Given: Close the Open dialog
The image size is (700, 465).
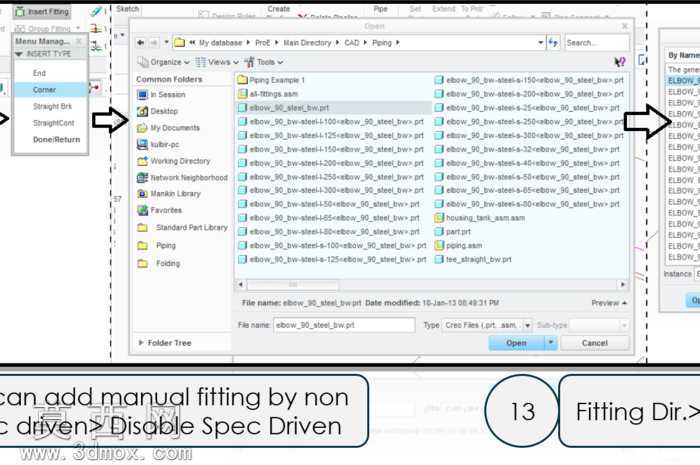Looking at the screenshot, I should (x=625, y=26).
